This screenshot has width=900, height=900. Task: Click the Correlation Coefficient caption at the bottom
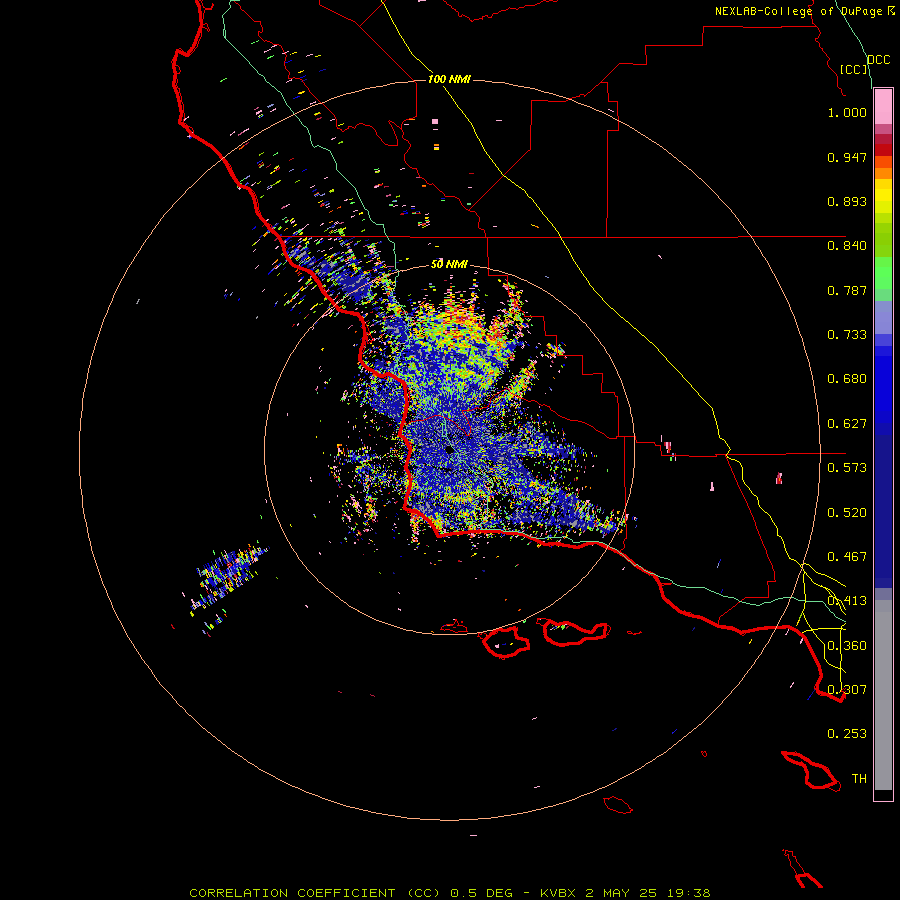coord(449,893)
